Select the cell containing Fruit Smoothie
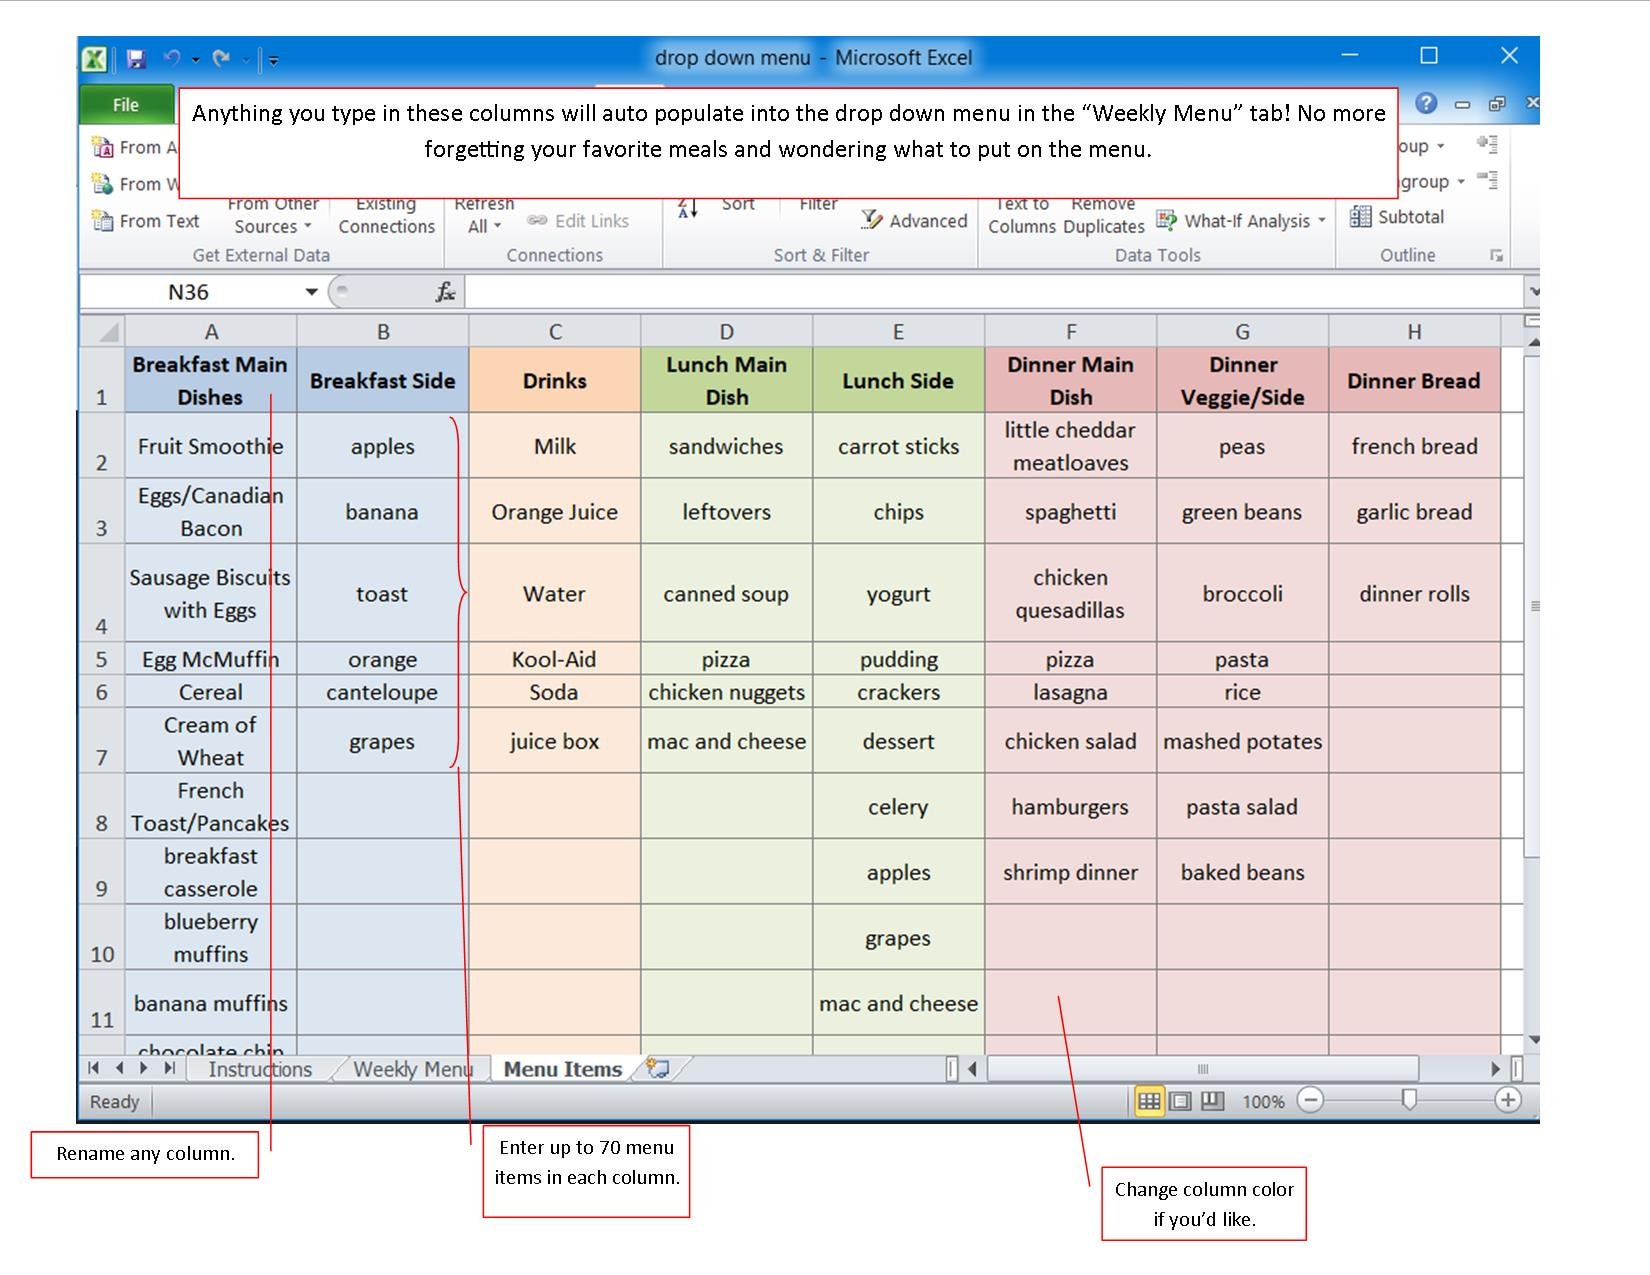 pyautogui.click(x=210, y=446)
